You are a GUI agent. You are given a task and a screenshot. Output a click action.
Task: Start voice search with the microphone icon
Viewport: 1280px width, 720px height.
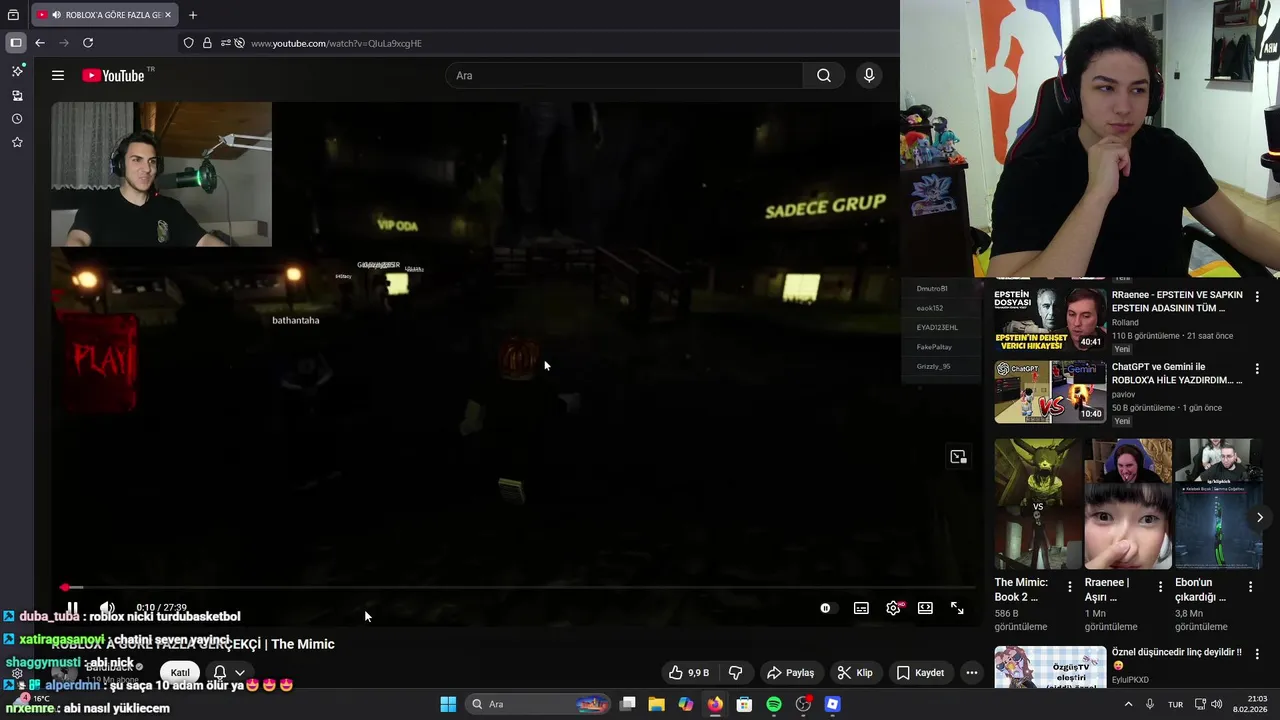tap(869, 75)
